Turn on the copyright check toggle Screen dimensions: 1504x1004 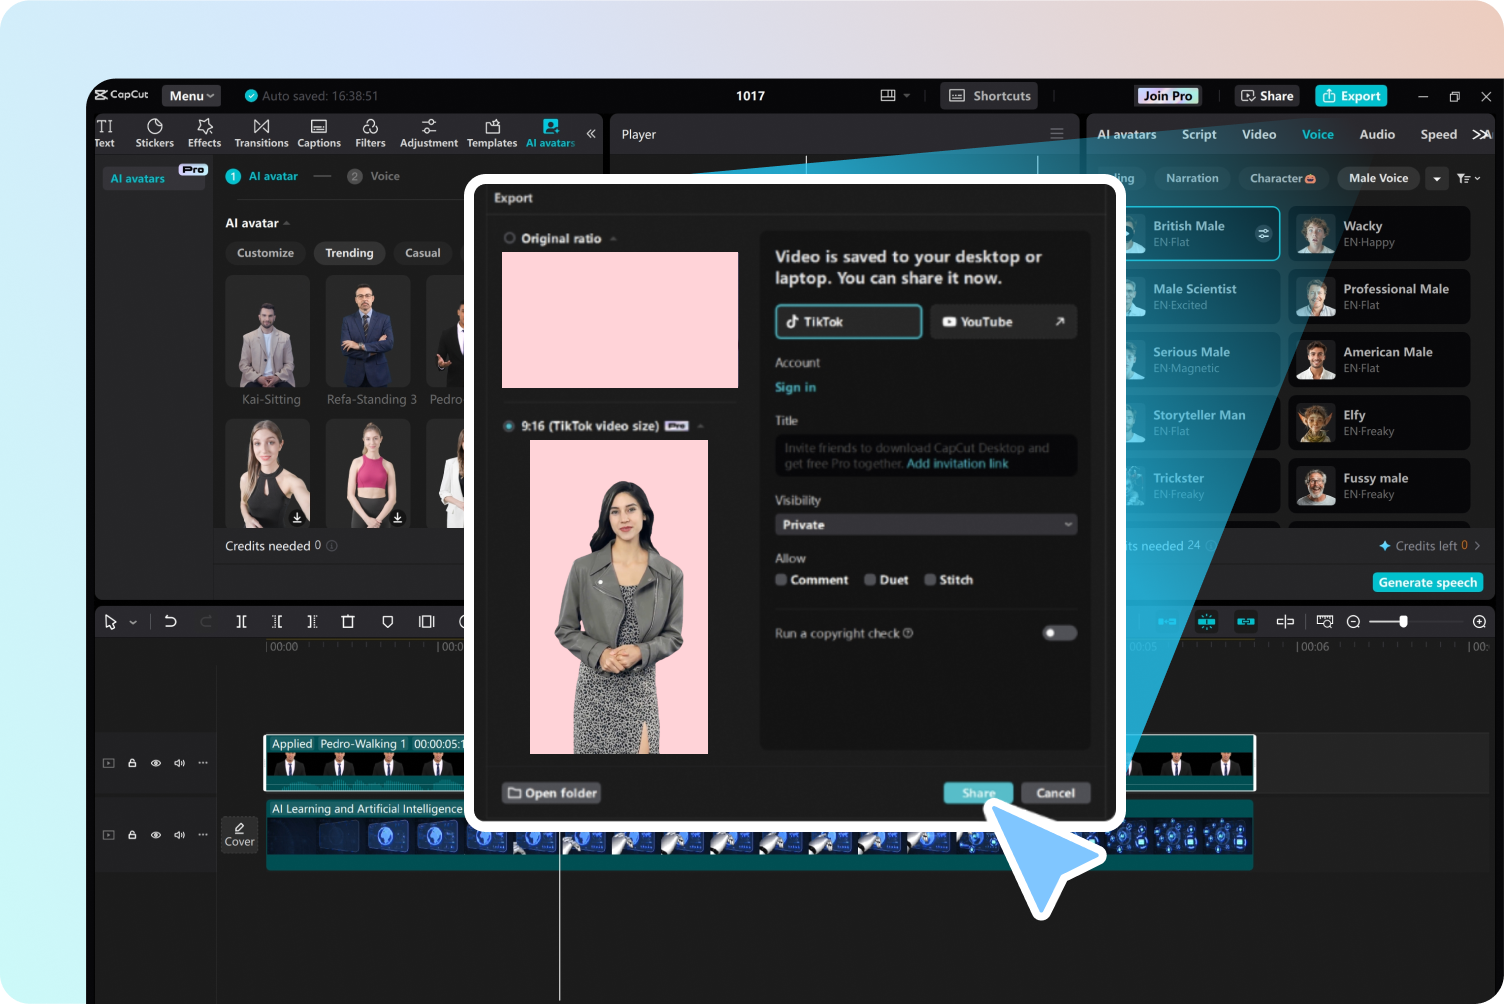click(x=1058, y=633)
